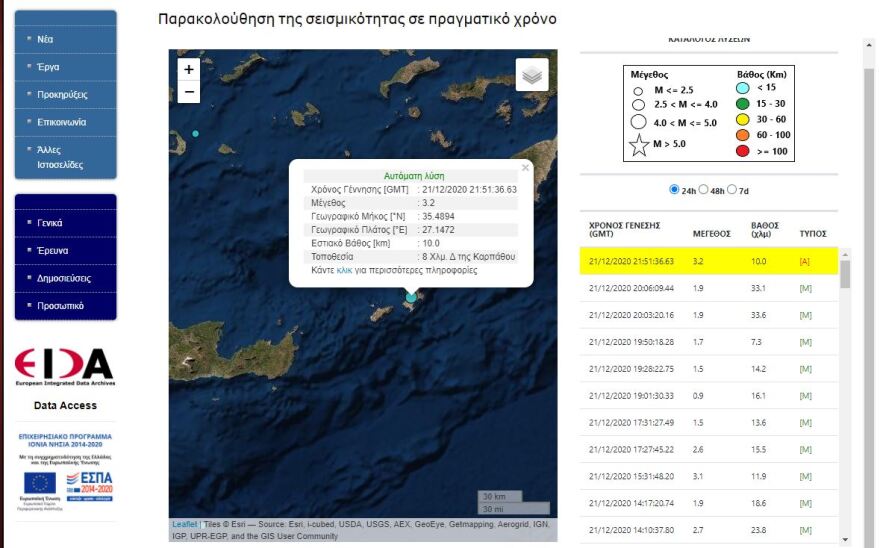Open the Δημοσιεύσεις menu item
The height and width of the screenshot is (548, 880).
click(x=66, y=278)
